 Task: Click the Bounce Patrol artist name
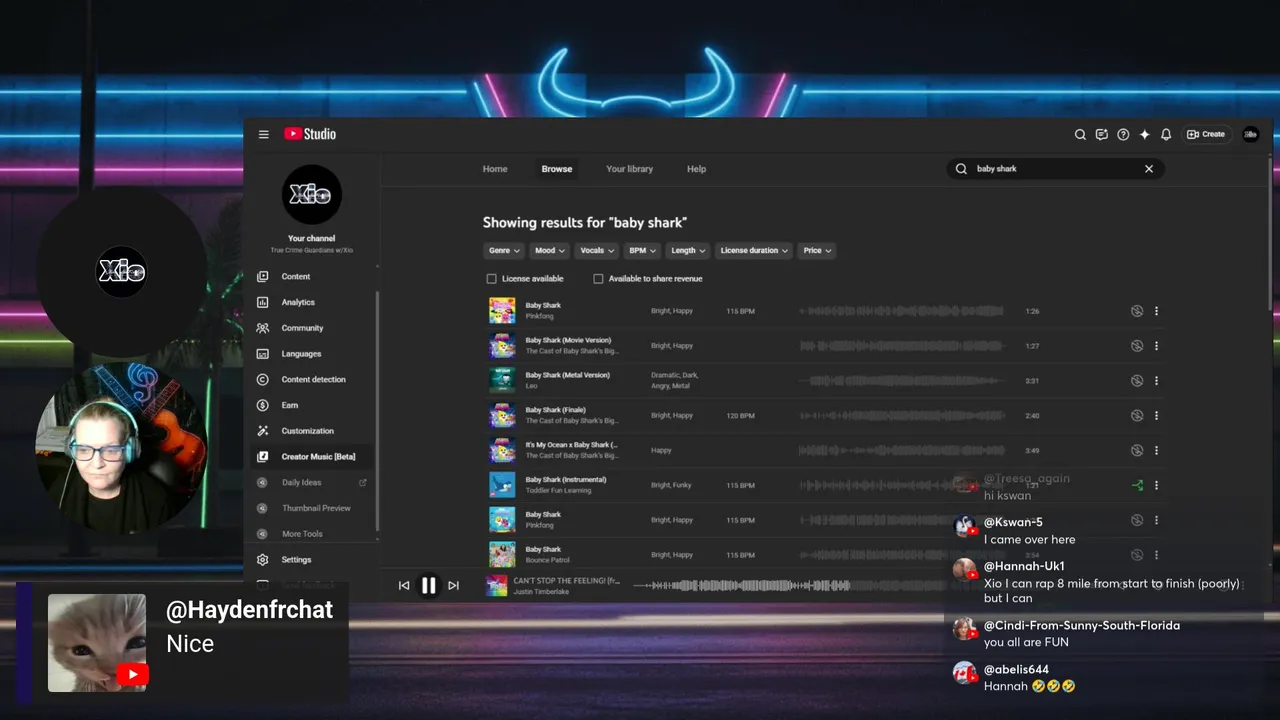[546, 560]
